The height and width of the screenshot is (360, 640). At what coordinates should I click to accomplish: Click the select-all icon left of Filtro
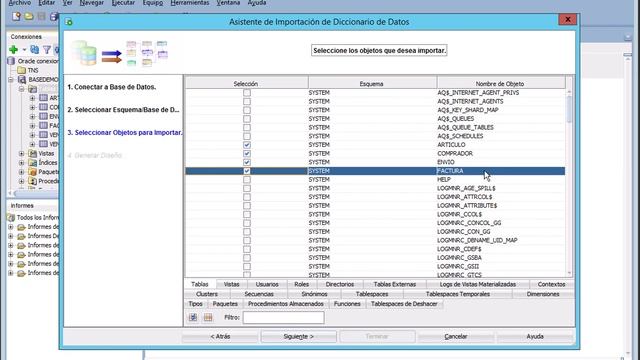[193, 317]
